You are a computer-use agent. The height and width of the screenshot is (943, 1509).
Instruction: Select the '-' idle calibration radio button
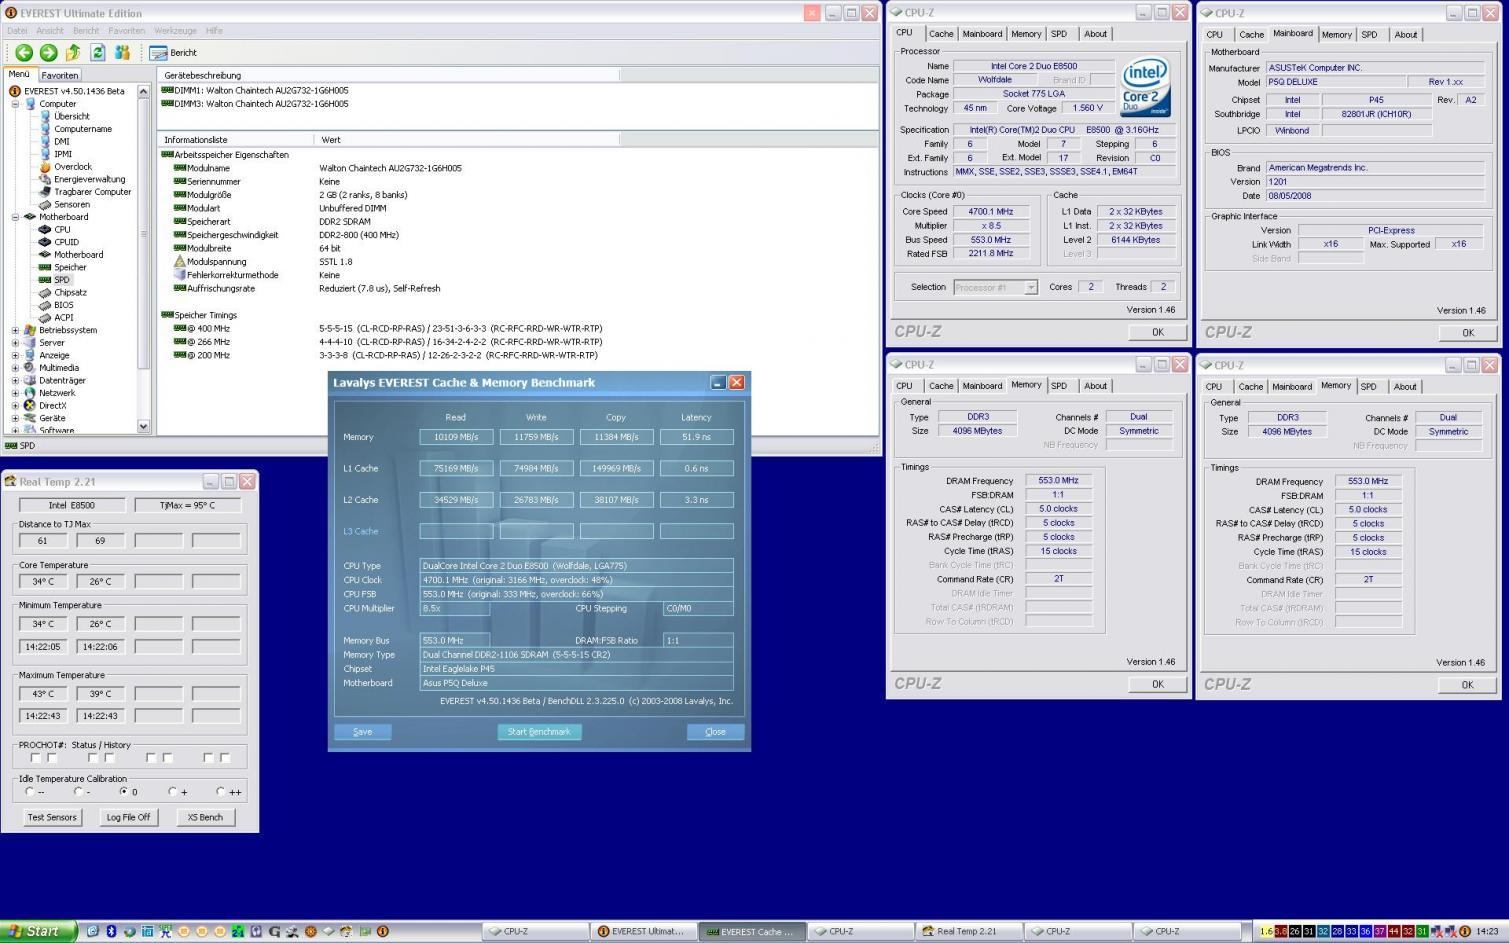[x=76, y=791]
